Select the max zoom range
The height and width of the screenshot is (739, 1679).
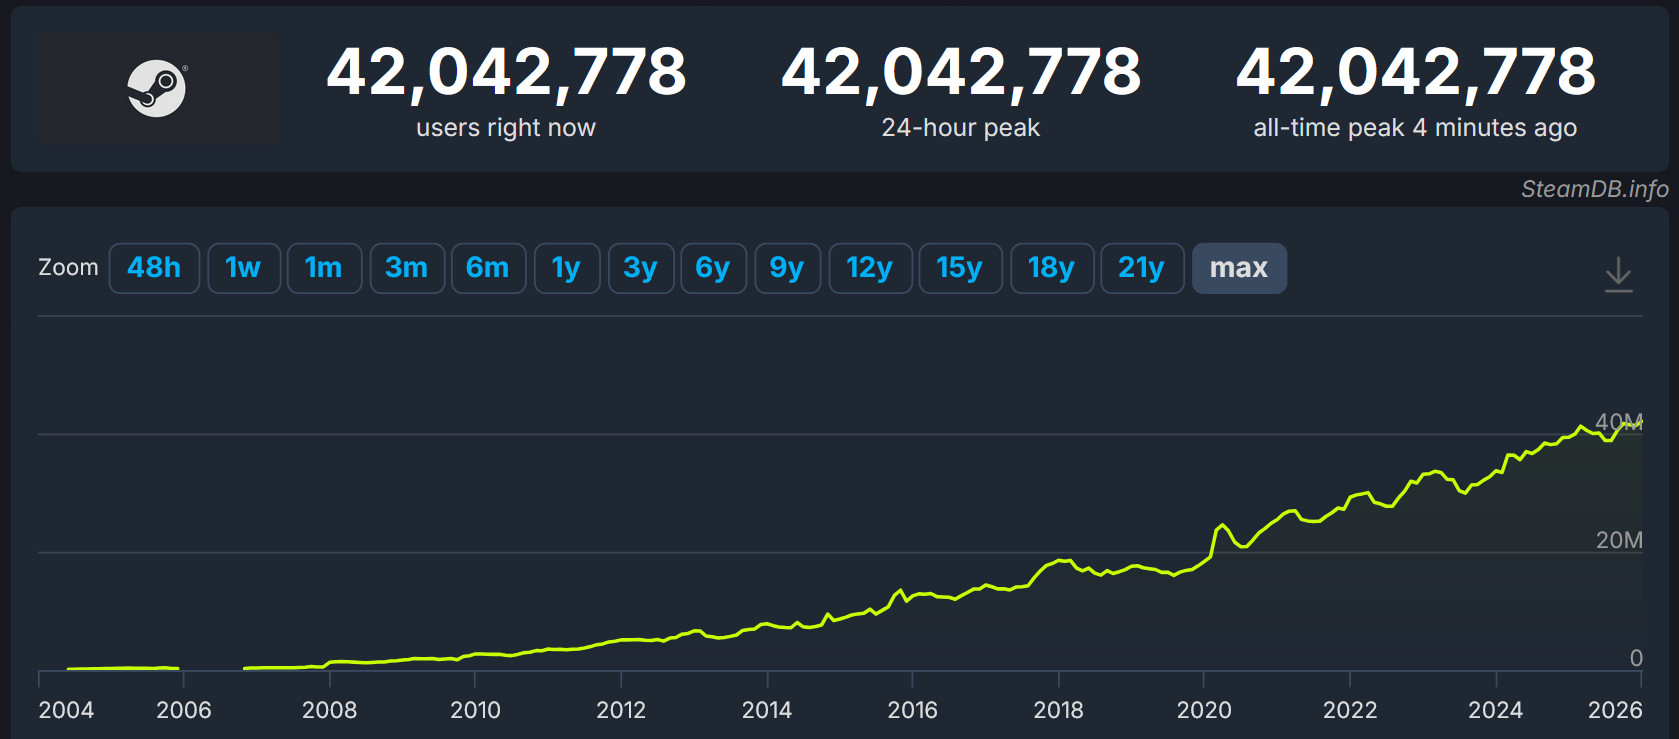[1239, 268]
